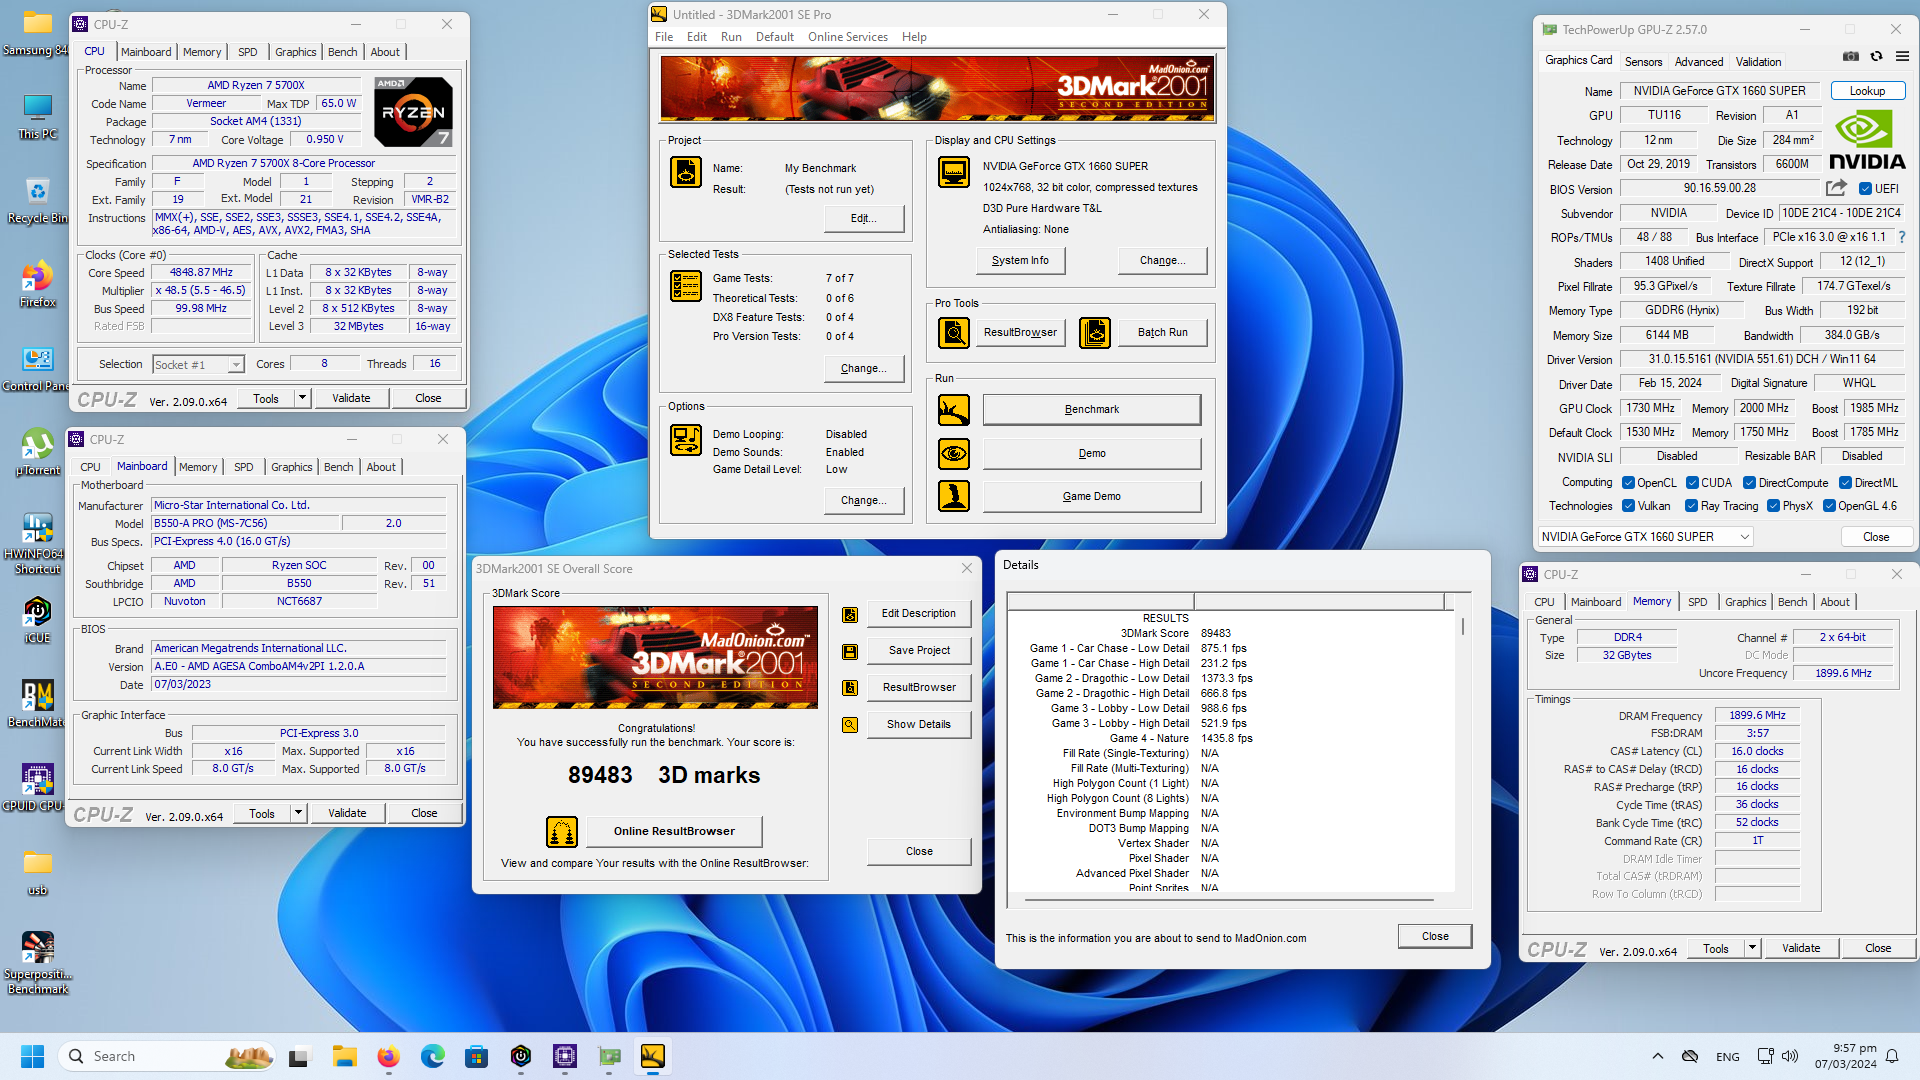Image resolution: width=1920 pixels, height=1080 pixels.
Task: Open Microsoft Edge from the taskbar
Action: (x=433, y=1056)
